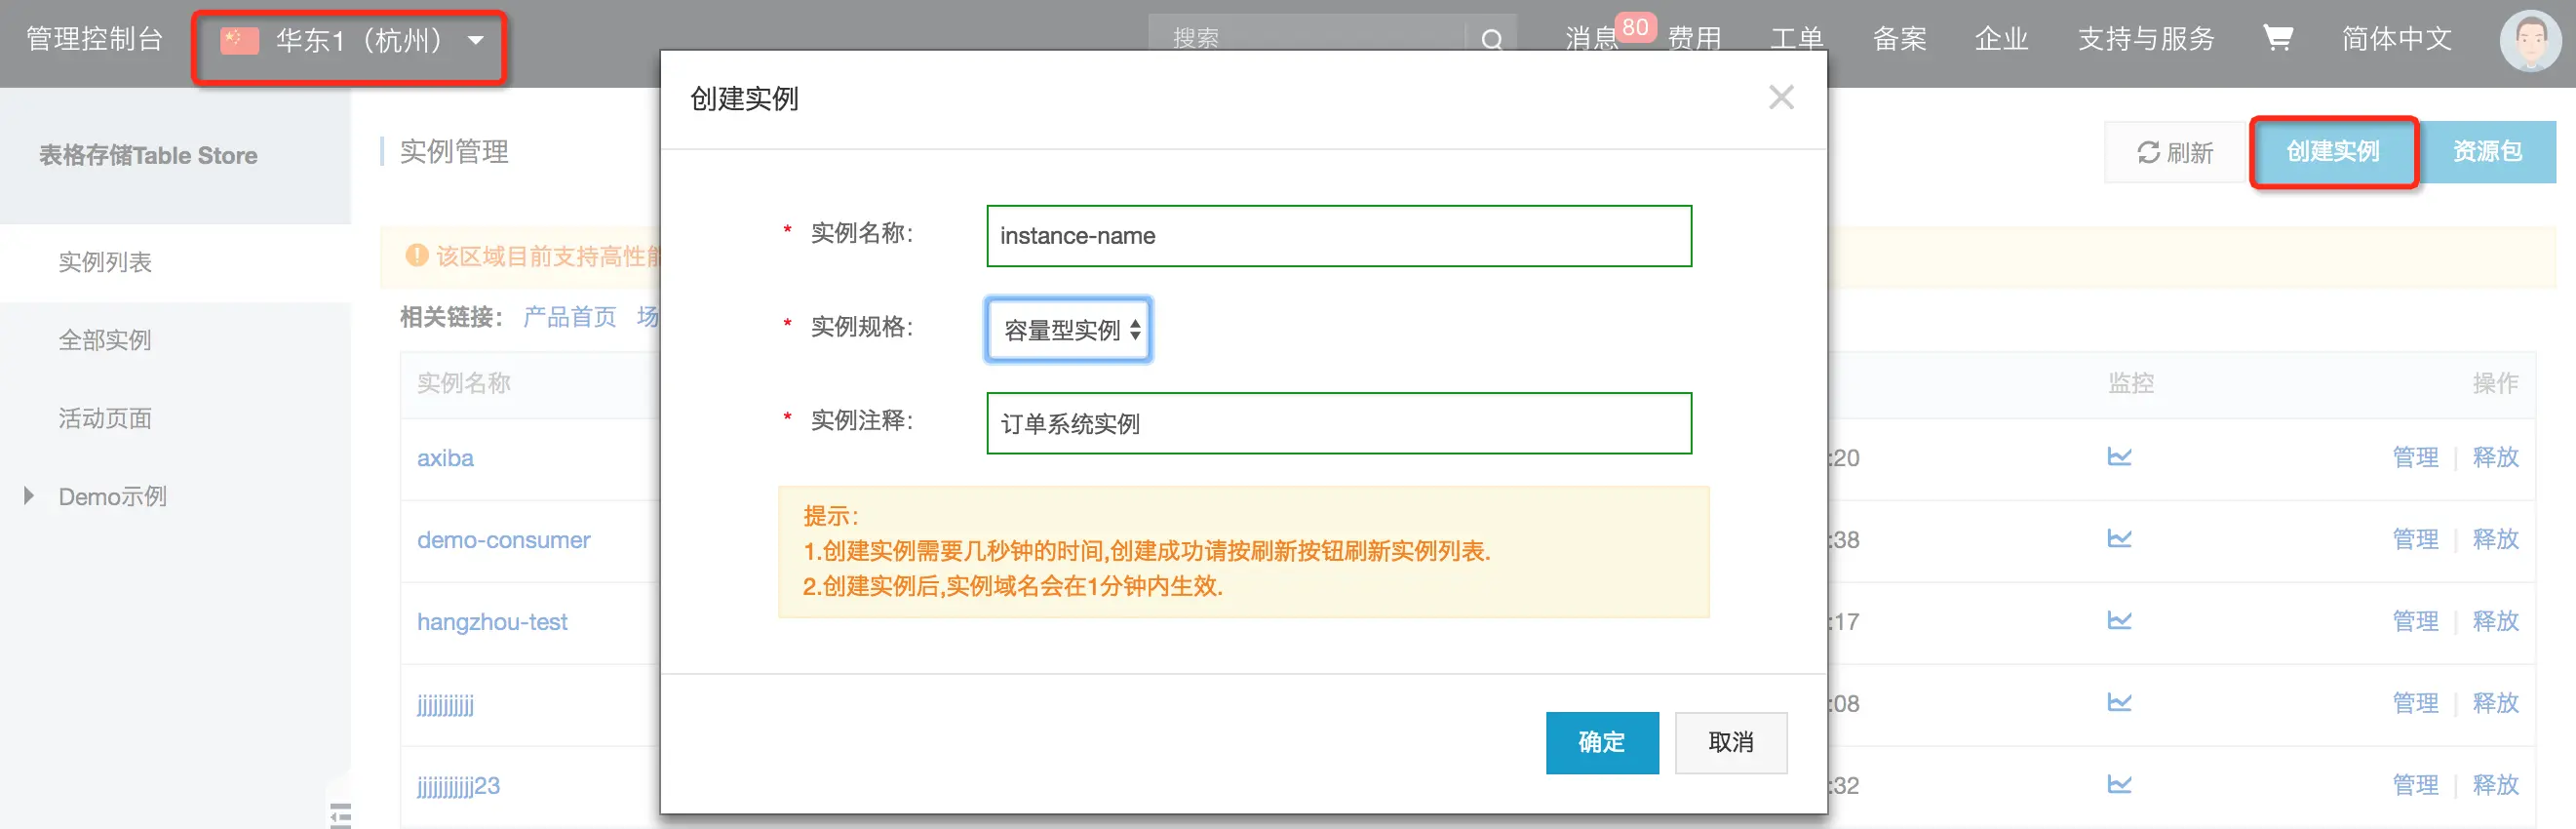Click 管理 for the demo-consumer row
Image resolution: width=2576 pixels, height=829 pixels.
point(2415,539)
